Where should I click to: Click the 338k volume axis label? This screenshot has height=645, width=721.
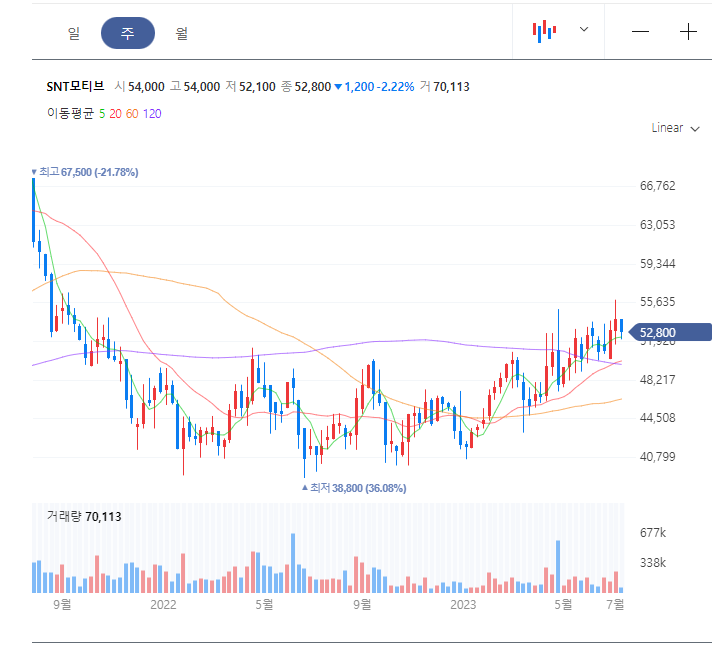click(x=653, y=563)
